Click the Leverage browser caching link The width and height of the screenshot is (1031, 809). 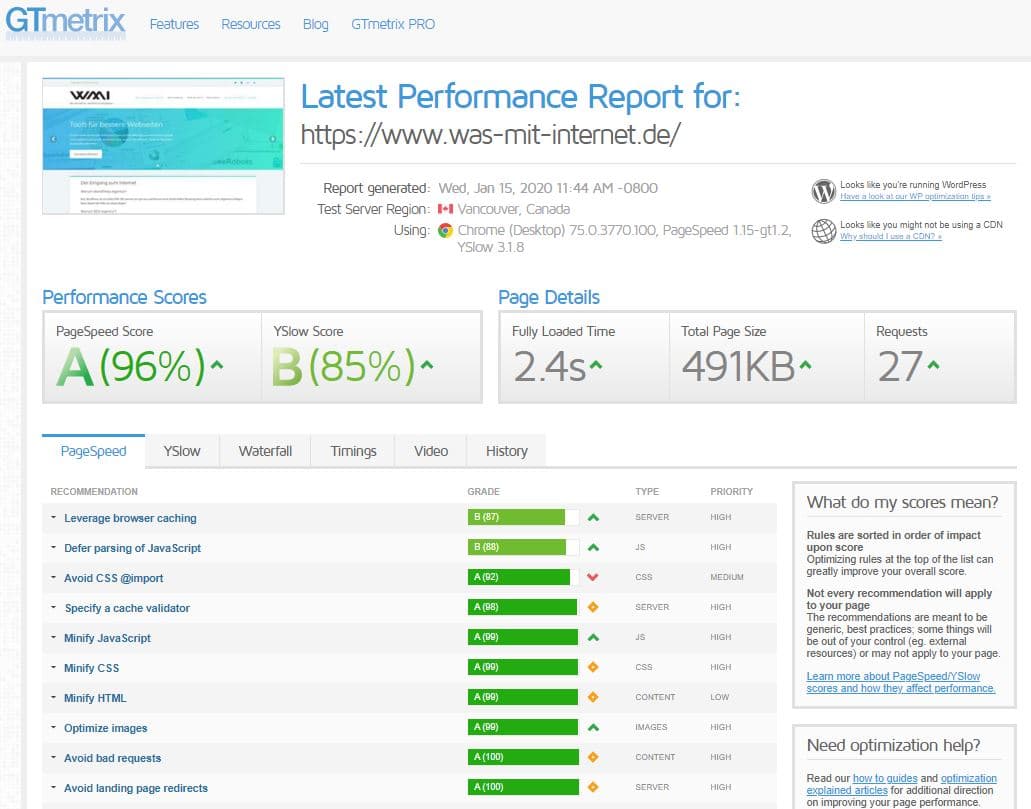[x=130, y=518]
